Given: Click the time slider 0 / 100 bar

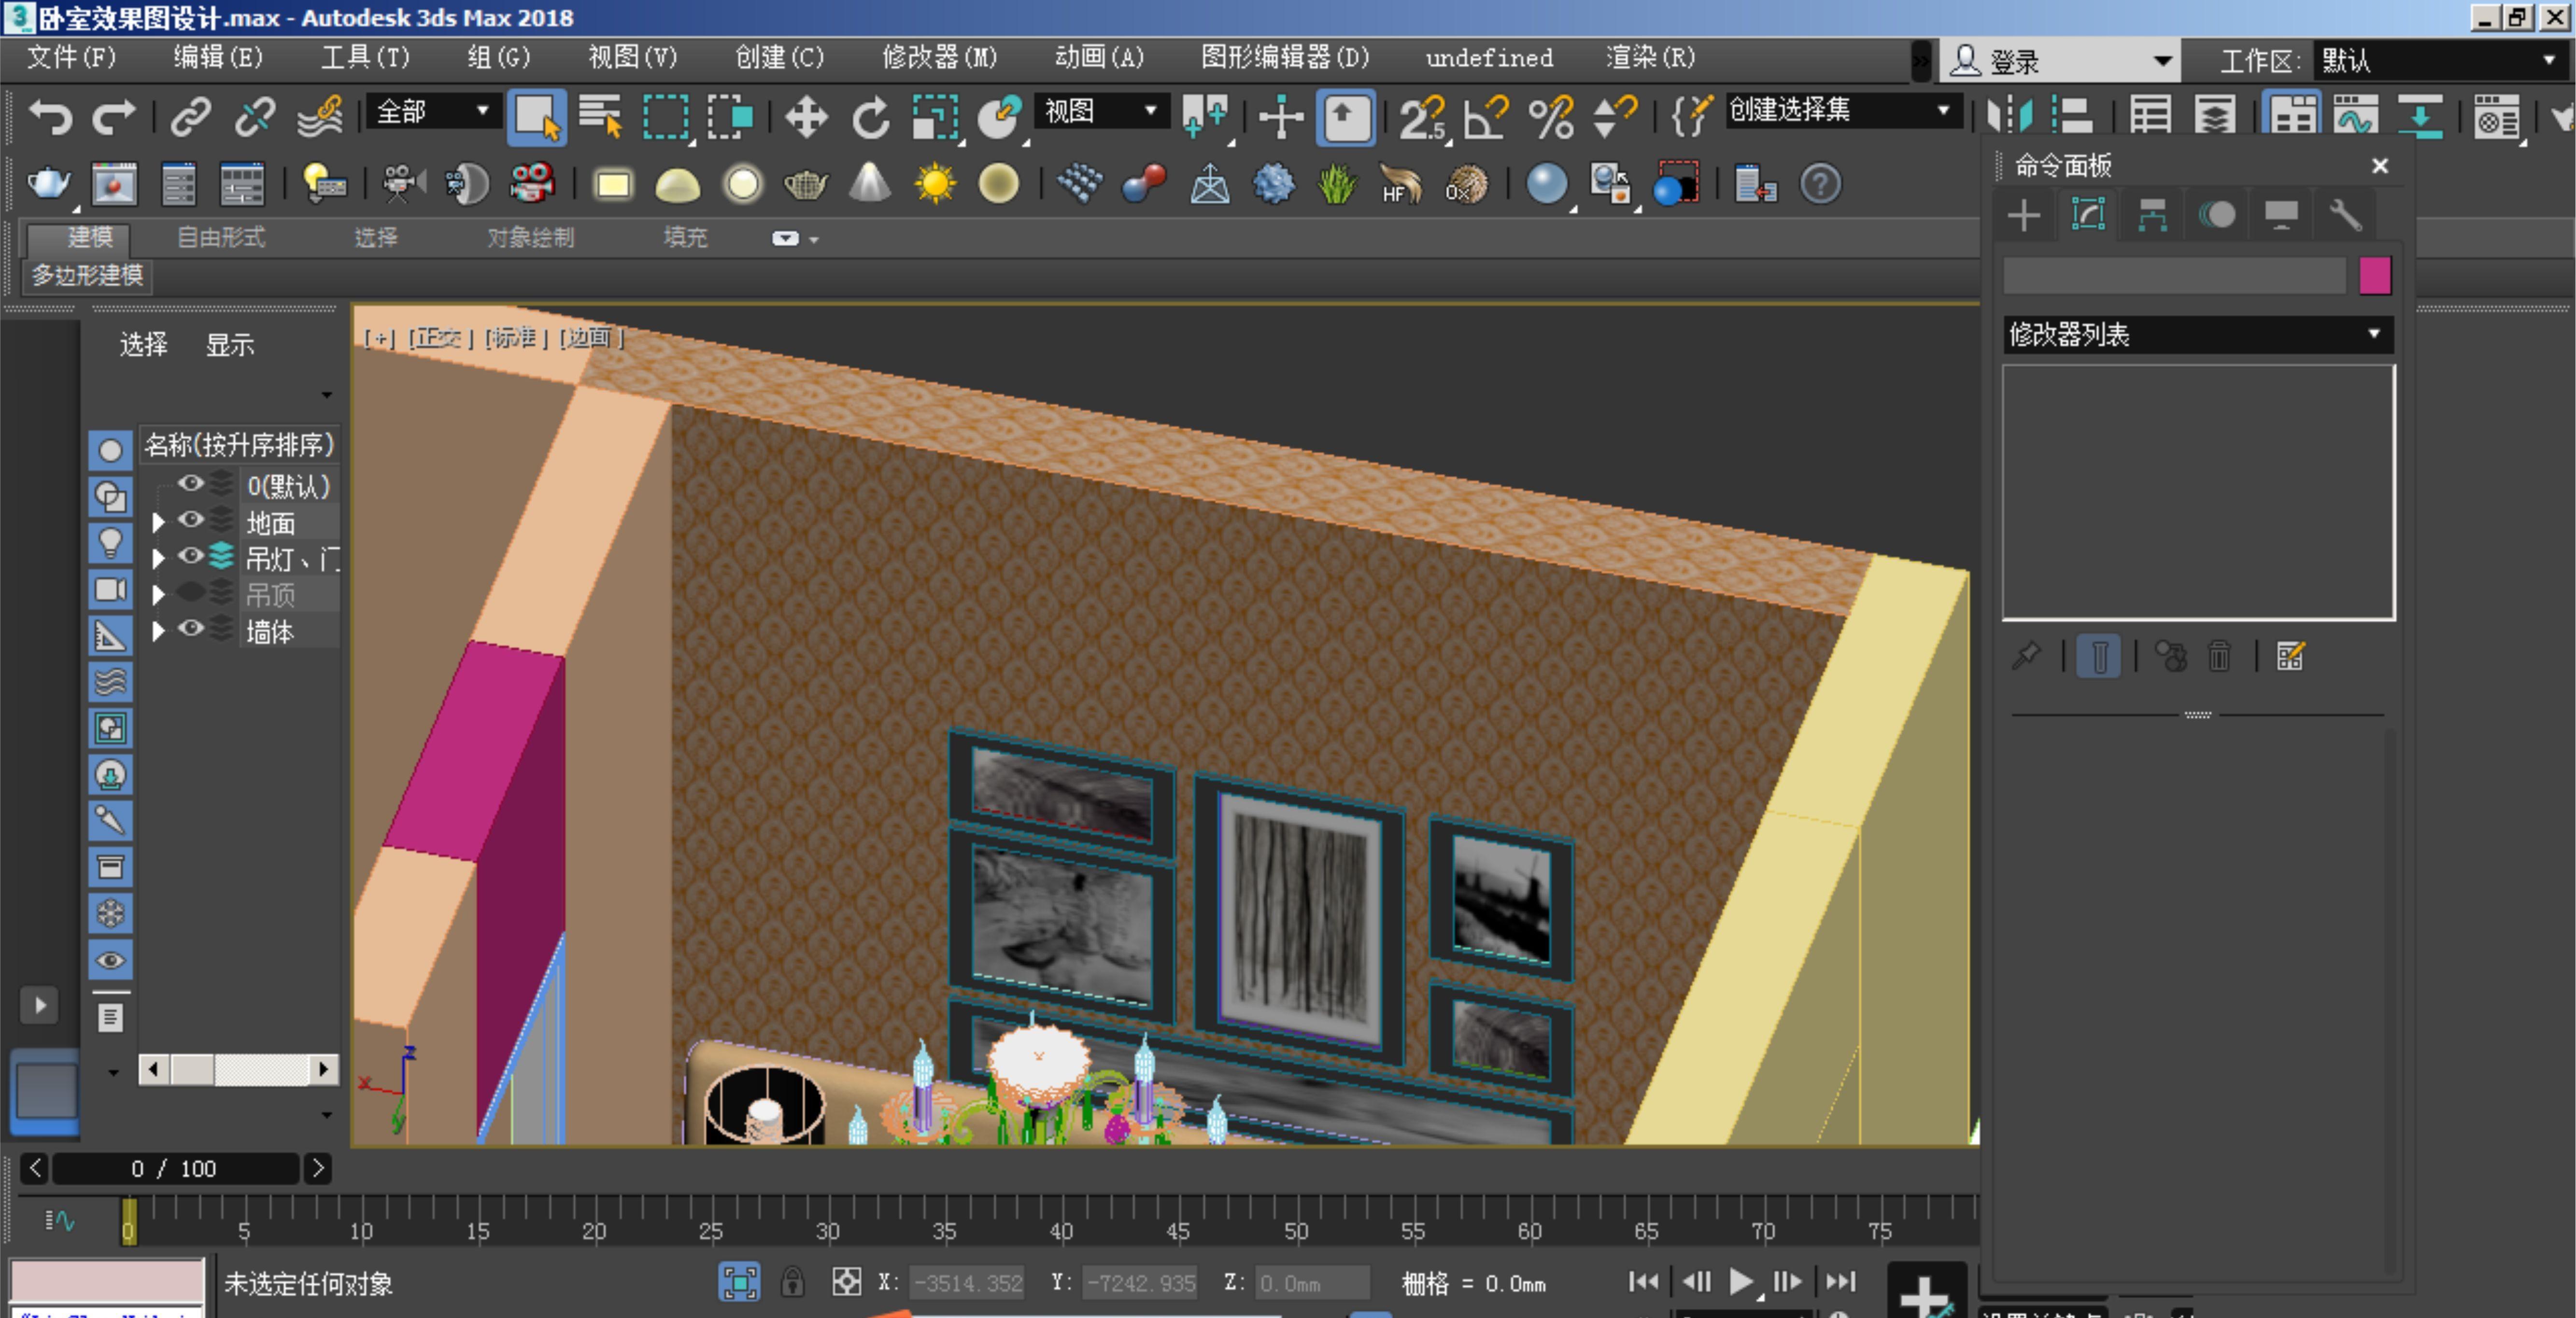Looking at the screenshot, I should 175,1168.
